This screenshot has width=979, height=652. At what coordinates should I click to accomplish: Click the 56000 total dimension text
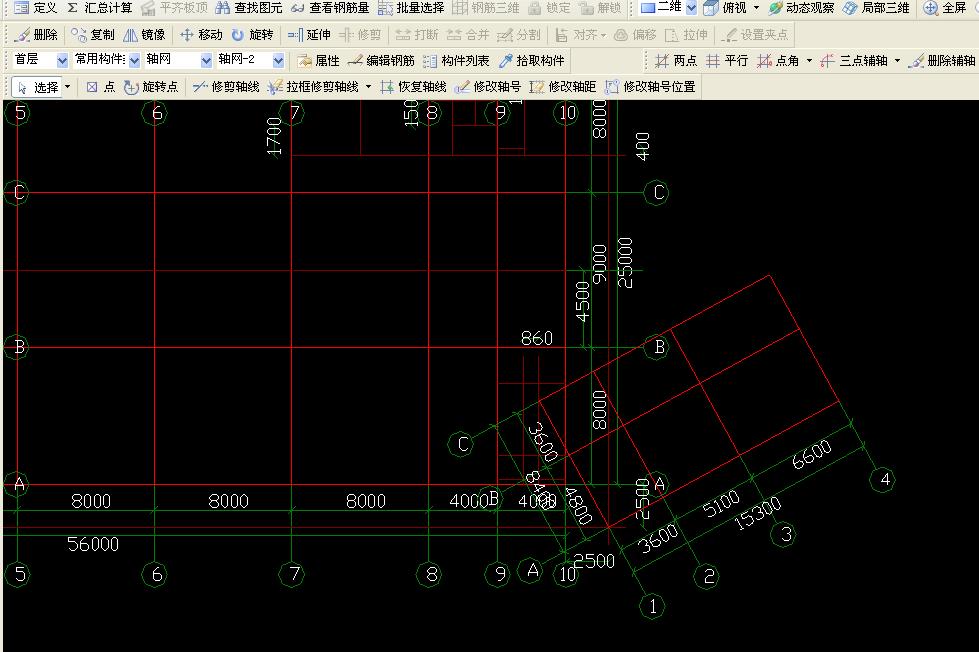93,544
